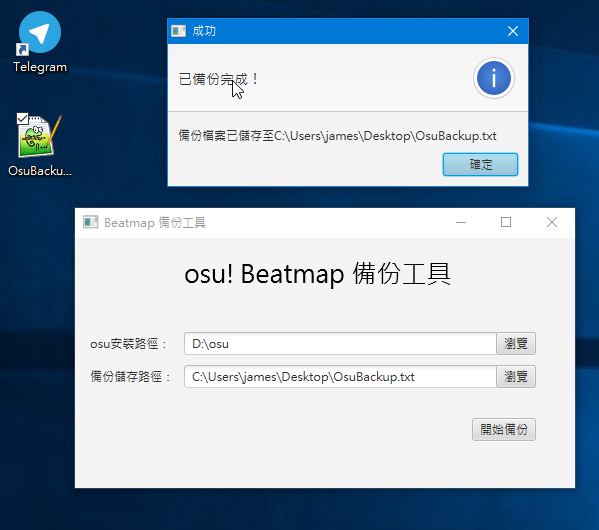Screen dimensions: 599x530
Task: Click the '已備份完成！' message text
Action: [x=219, y=79]
